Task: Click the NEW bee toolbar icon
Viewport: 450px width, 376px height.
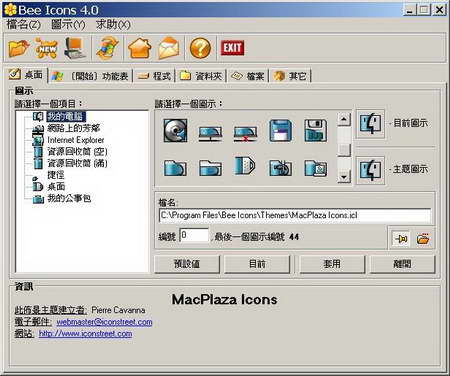Action: (46, 48)
